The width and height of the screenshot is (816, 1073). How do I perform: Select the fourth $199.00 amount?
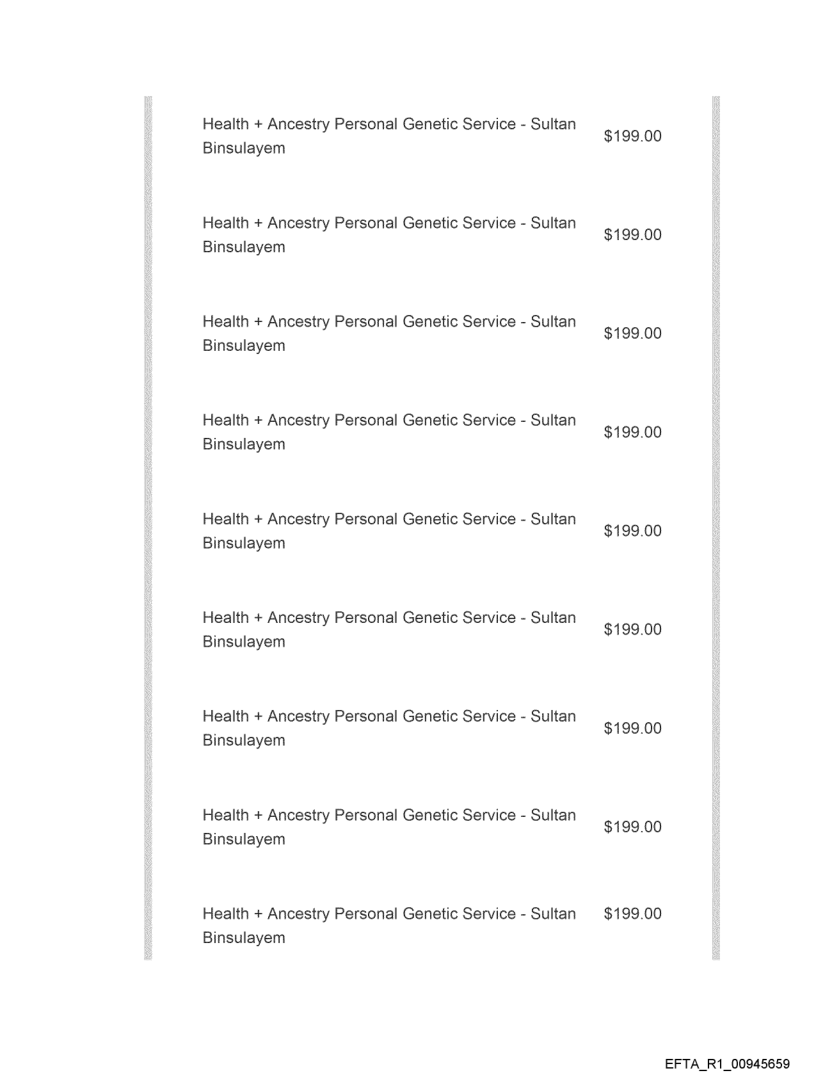[x=632, y=432]
